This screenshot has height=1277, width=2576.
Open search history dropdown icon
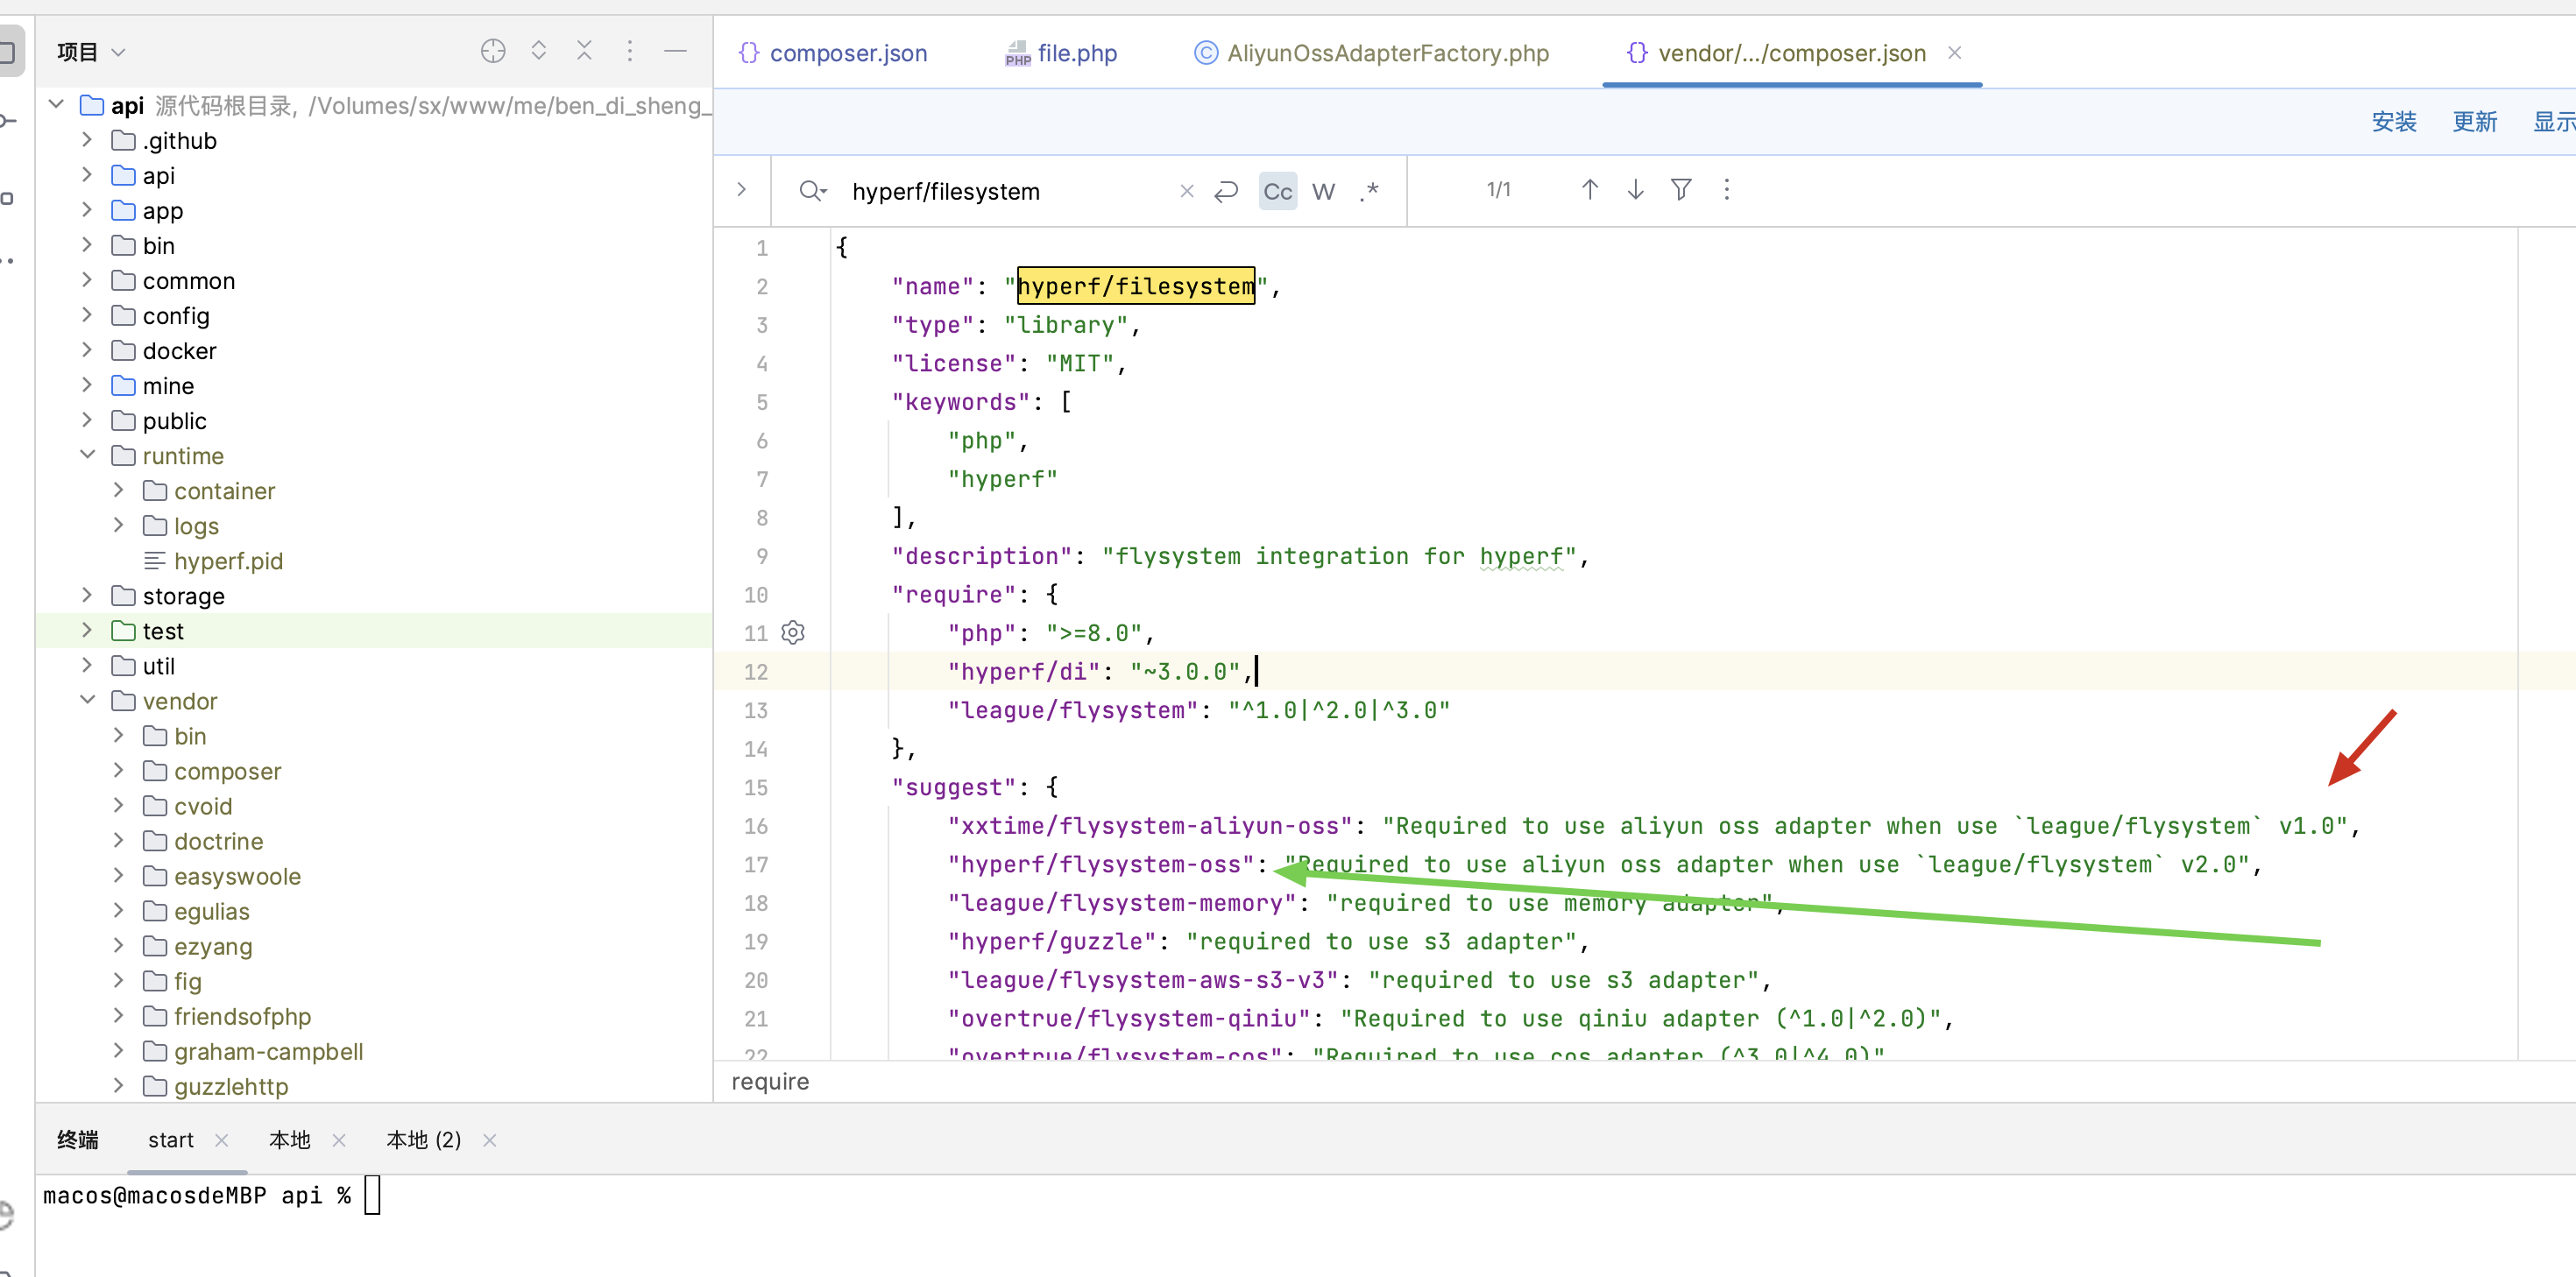(813, 191)
